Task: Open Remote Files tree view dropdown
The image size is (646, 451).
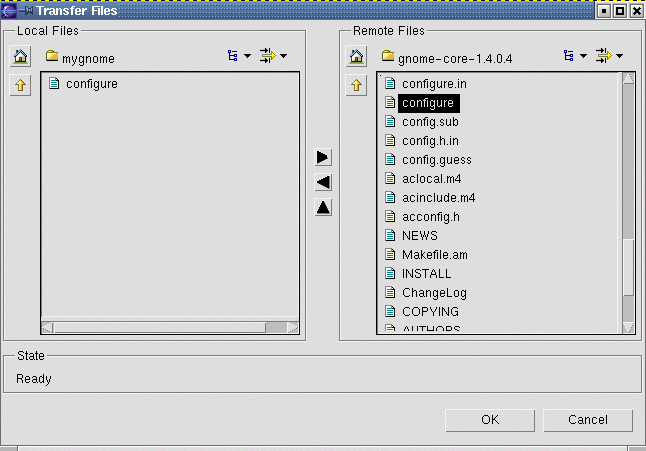Action: coord(575,57)
